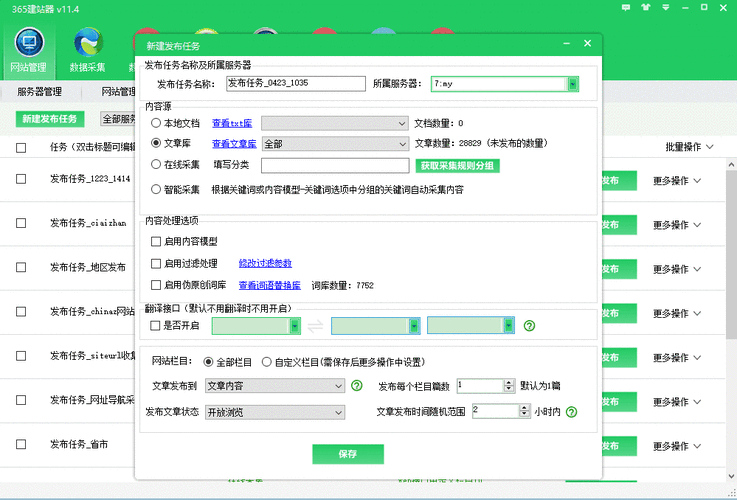Click help icon after 小时内
737x500 pixels.
click(572, 411)
